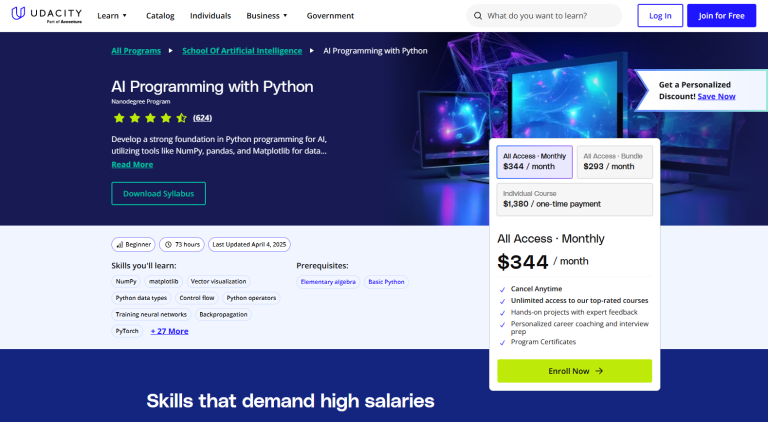Show the + 27 More skills
The image size is (768, 422).
coord(169,331)
